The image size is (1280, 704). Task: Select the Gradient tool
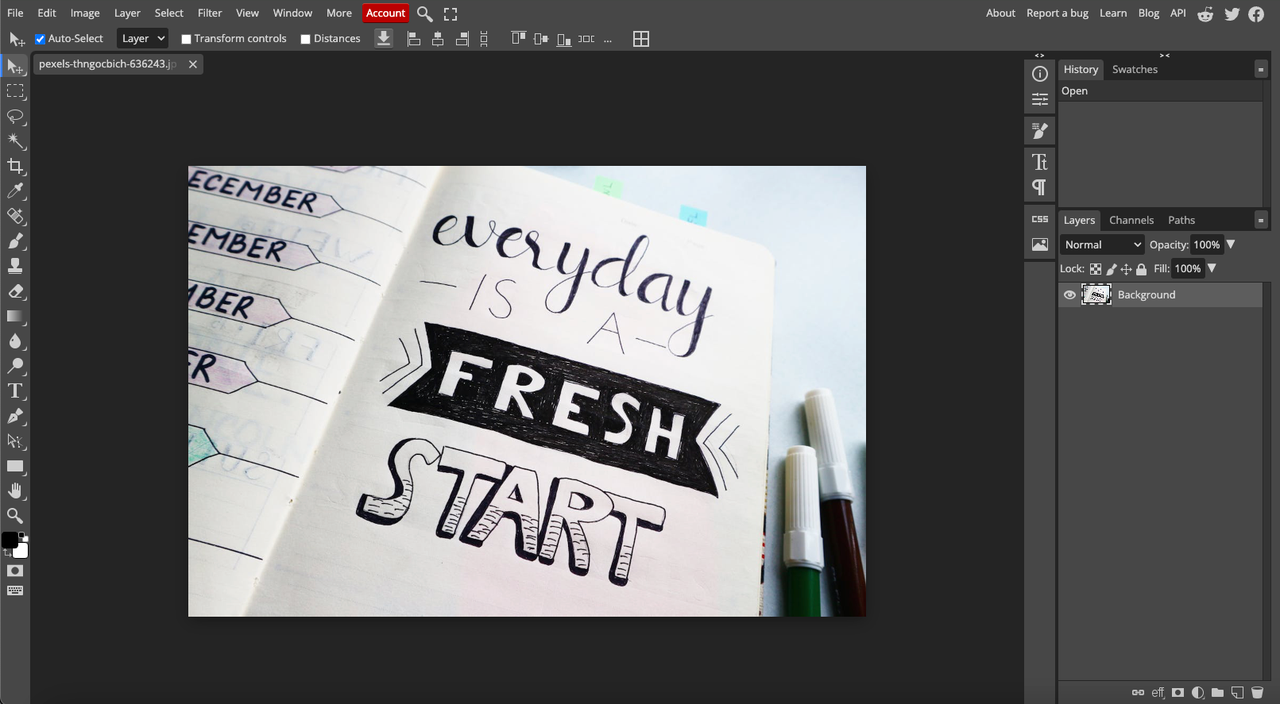(x=15, y=316)
